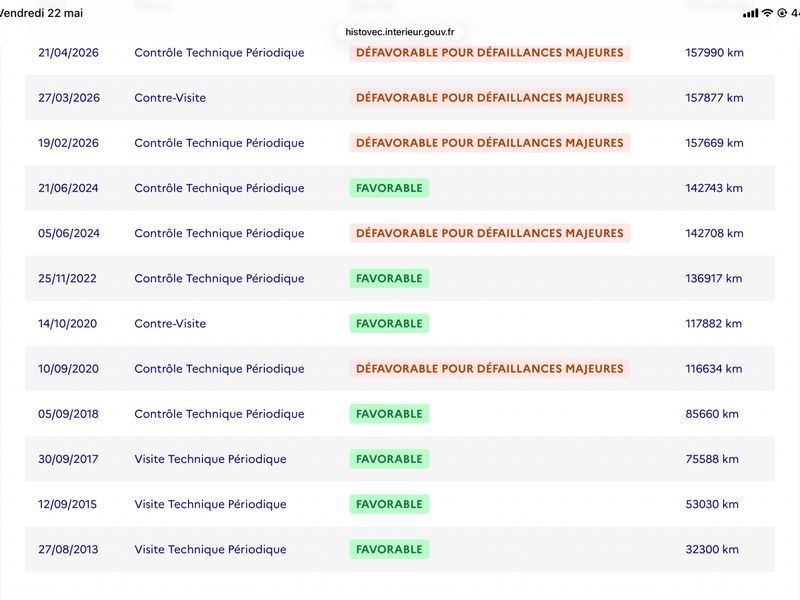Tap the orientation lock status icon
The image size is (800, 600).
(x=782, y=13)
